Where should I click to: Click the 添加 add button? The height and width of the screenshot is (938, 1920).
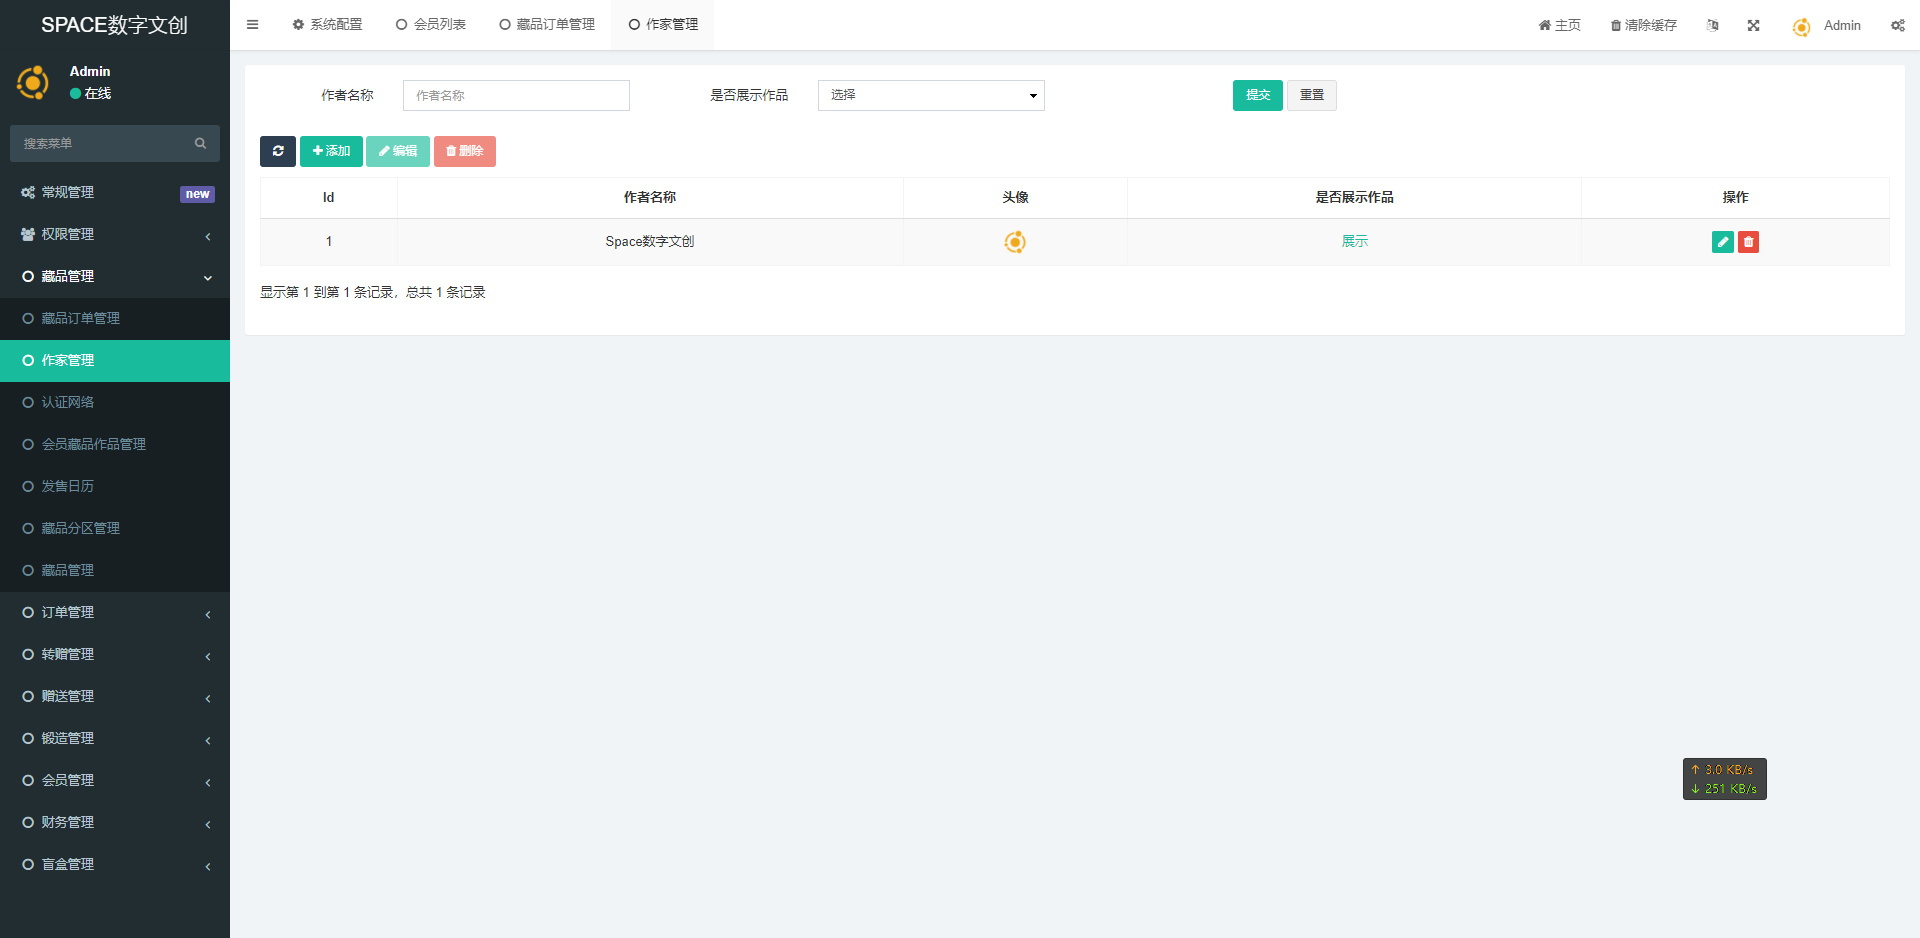[x=331, y=151]
